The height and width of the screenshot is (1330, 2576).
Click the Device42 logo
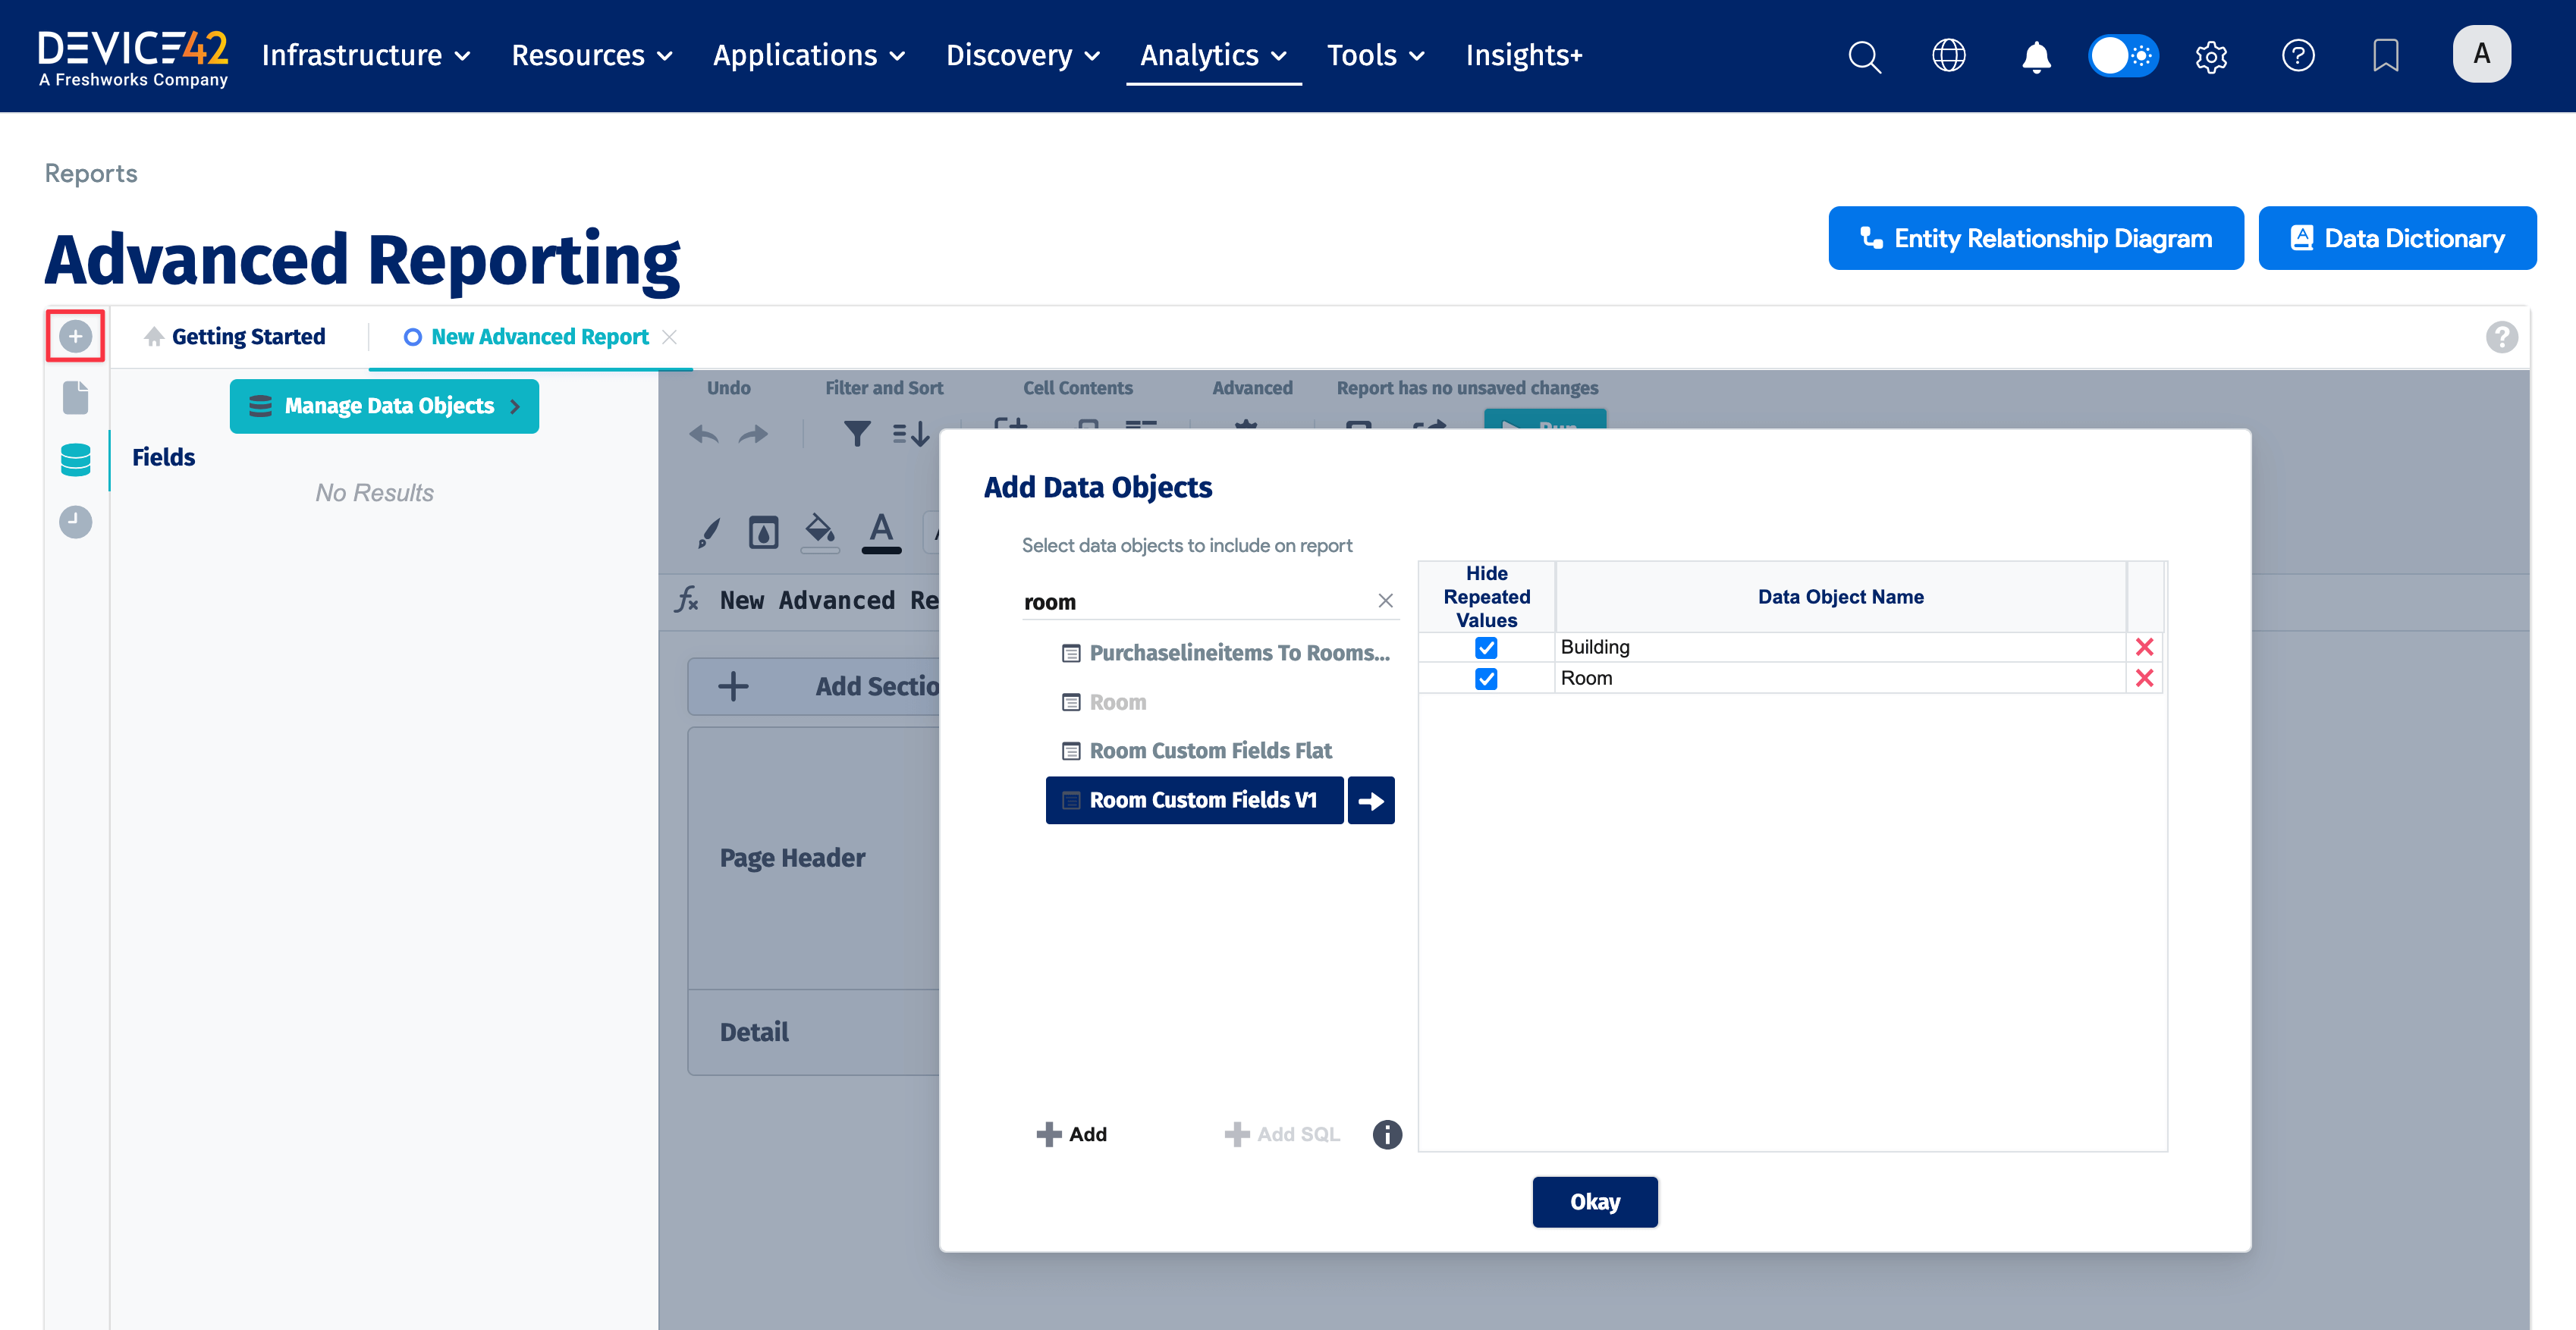tap(133, 58)
